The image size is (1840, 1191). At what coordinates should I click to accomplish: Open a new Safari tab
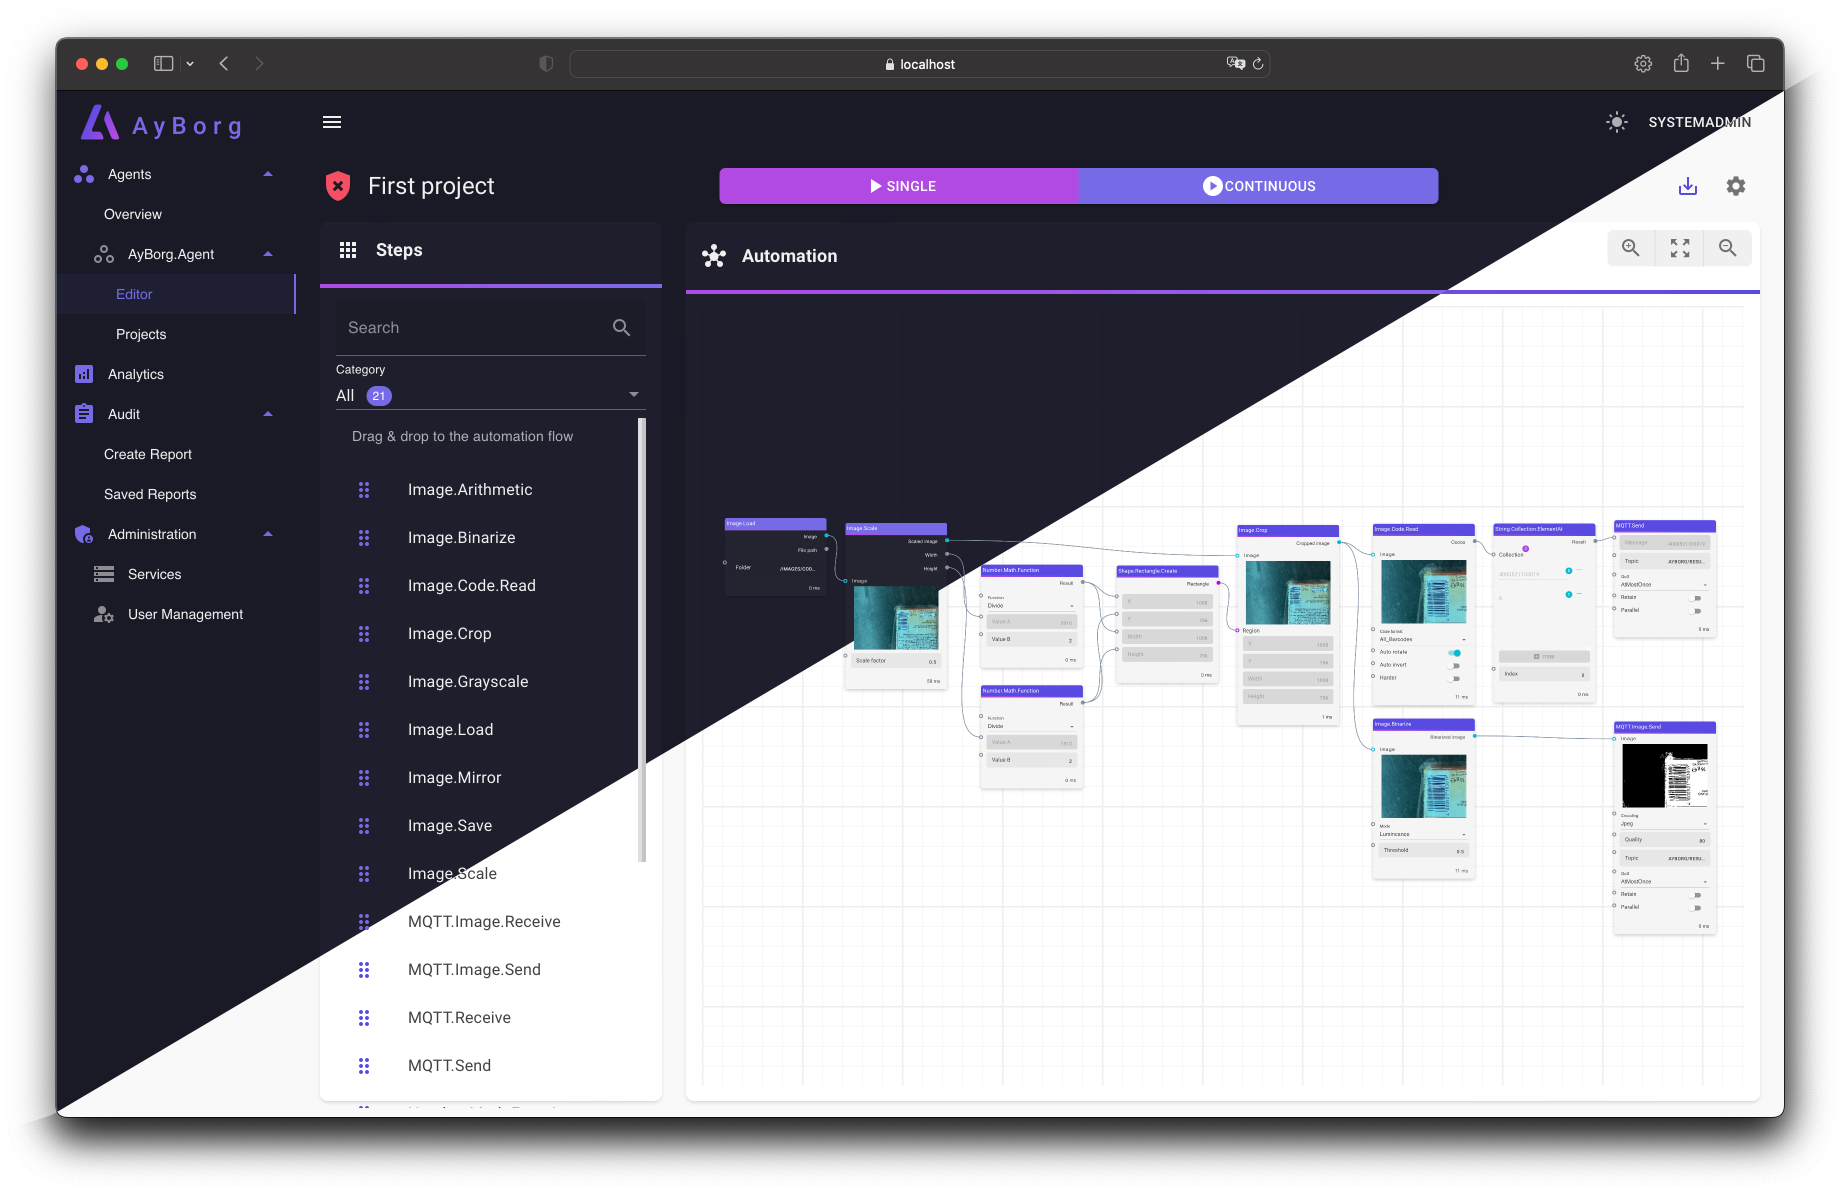pyautogui.click(x=1717, y=63)
